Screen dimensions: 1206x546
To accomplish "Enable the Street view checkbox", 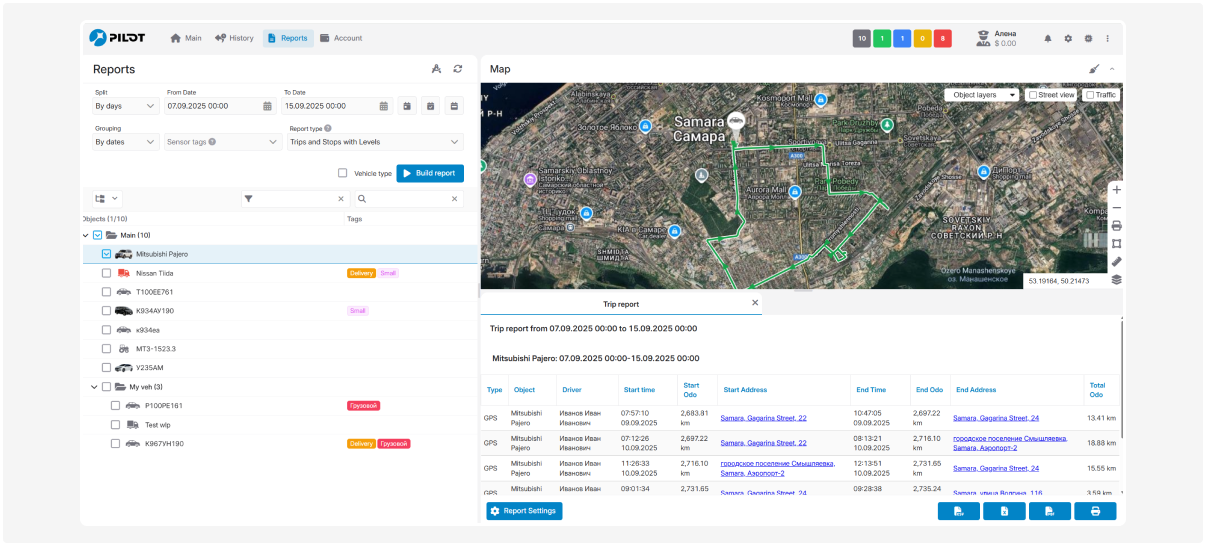I will tap(1033, 95).
